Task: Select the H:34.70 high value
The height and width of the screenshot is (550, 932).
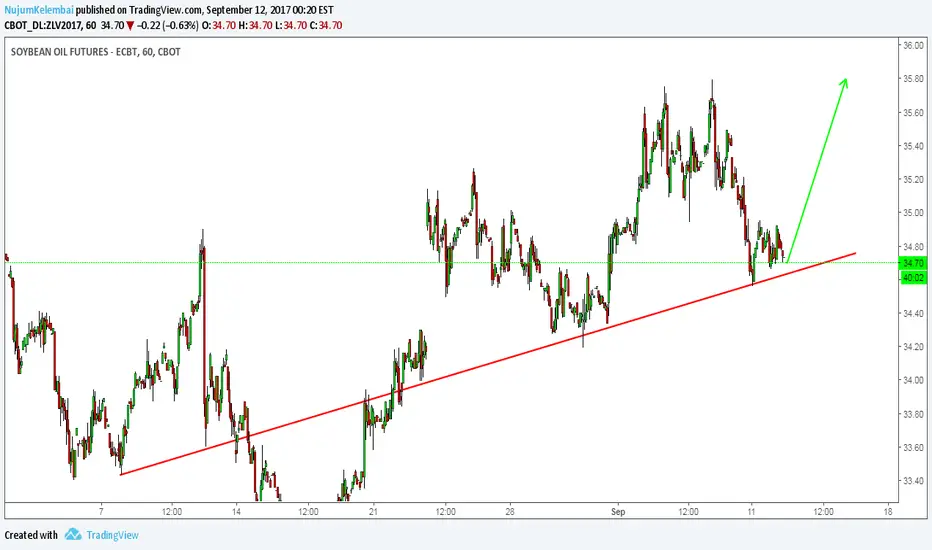Action: pos(255,25)
